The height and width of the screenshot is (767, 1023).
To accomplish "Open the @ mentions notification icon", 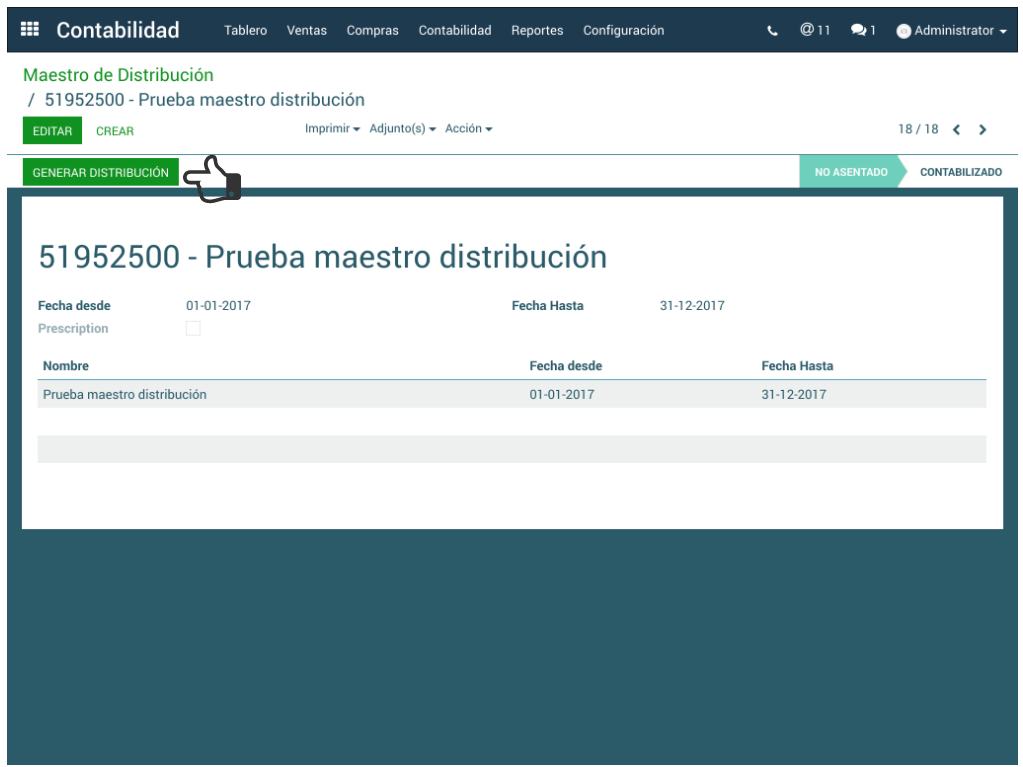I will 815,30.
